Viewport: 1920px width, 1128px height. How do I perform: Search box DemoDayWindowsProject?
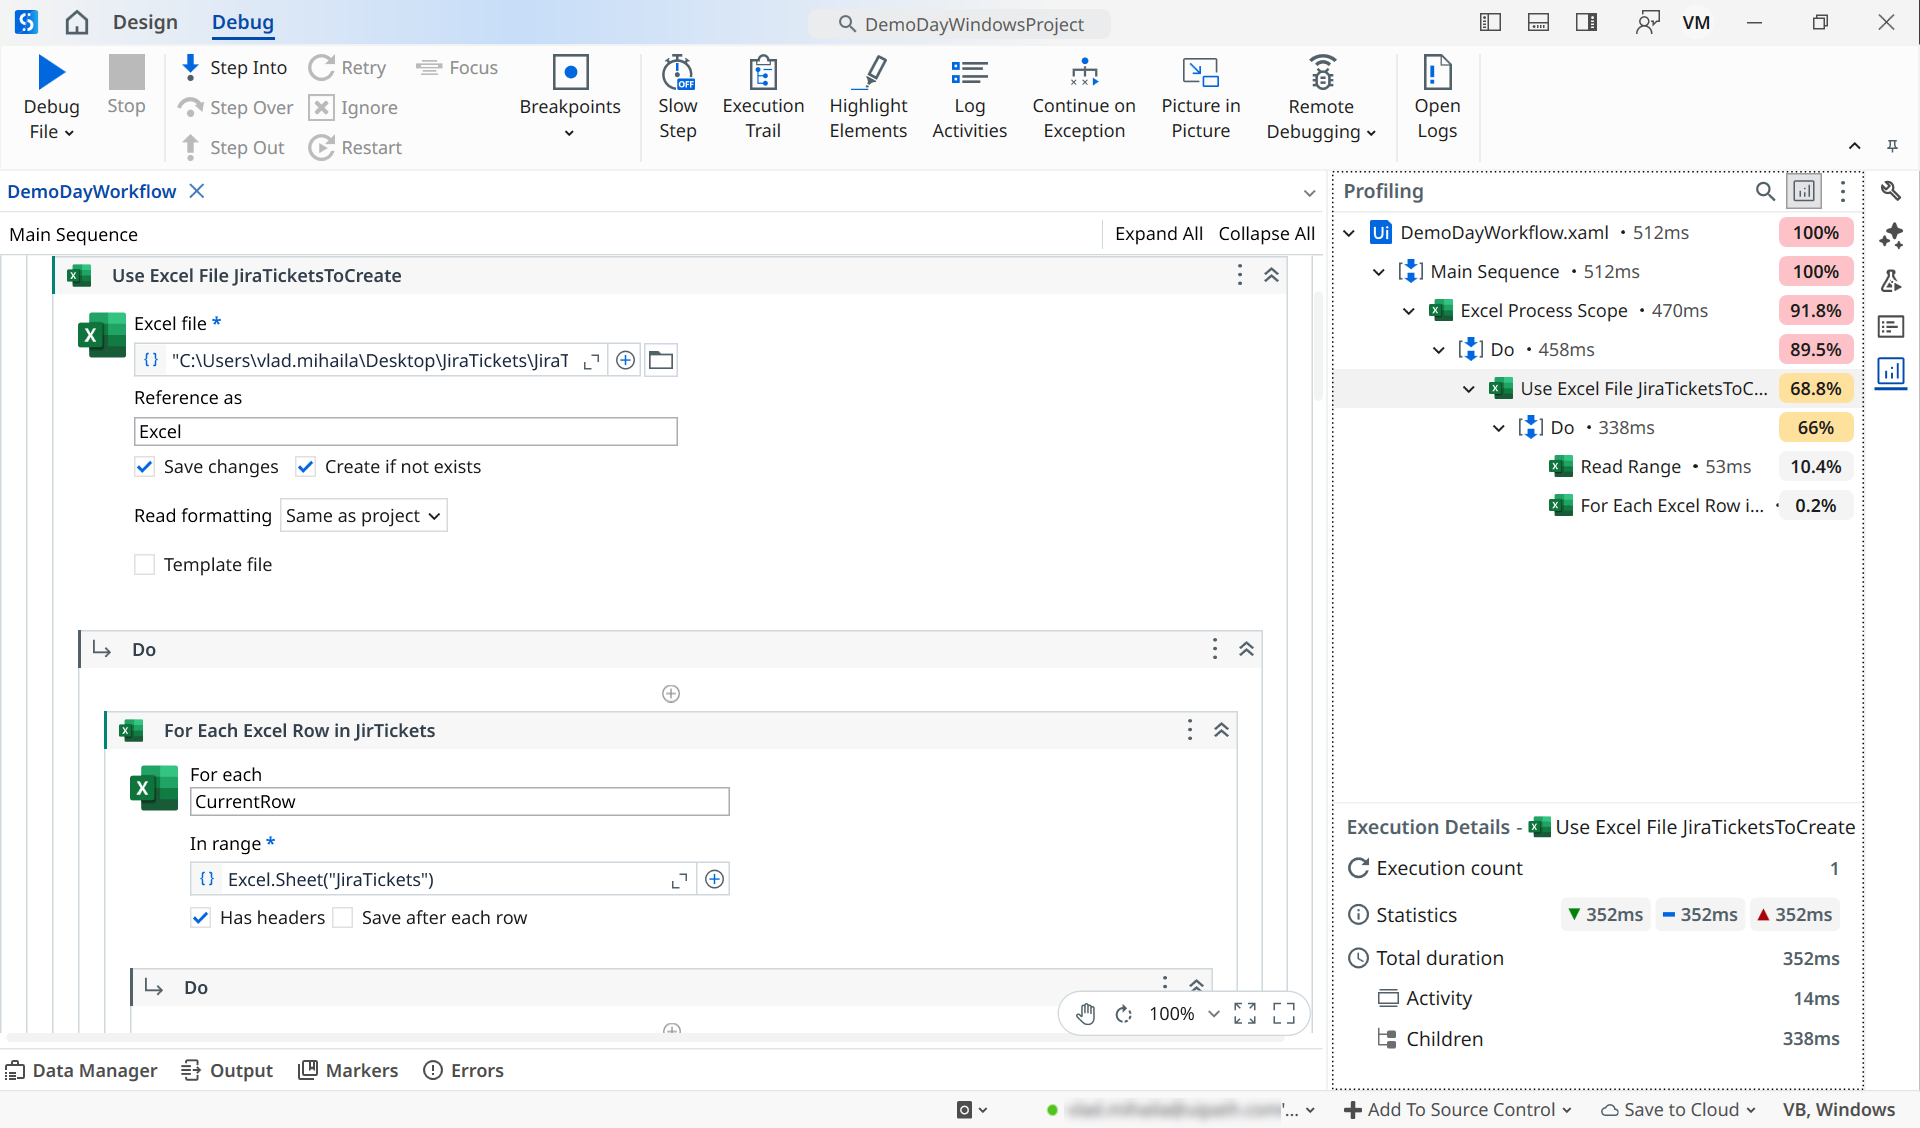coord(960,24)
